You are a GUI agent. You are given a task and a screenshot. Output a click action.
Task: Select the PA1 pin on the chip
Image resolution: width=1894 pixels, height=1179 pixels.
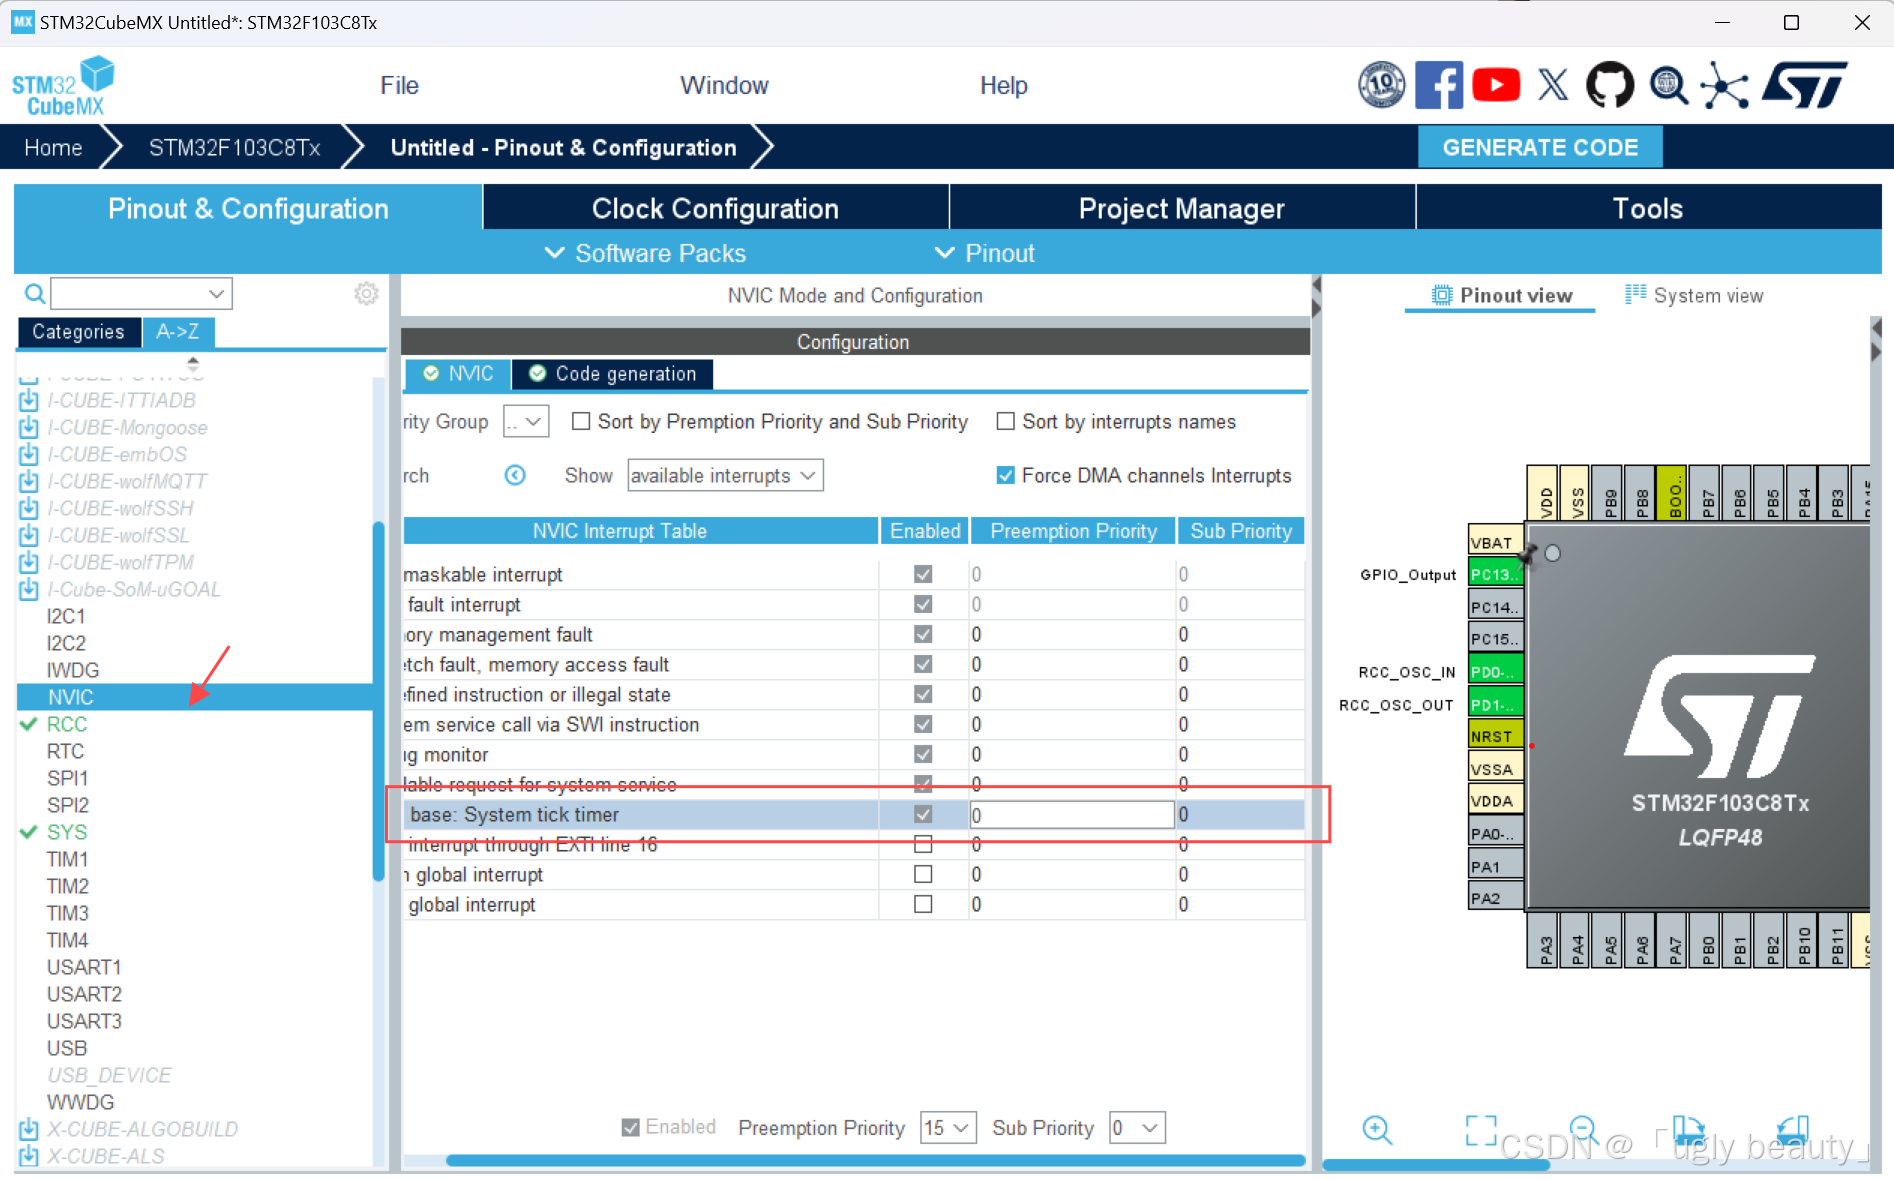[x=1495, y=866]
